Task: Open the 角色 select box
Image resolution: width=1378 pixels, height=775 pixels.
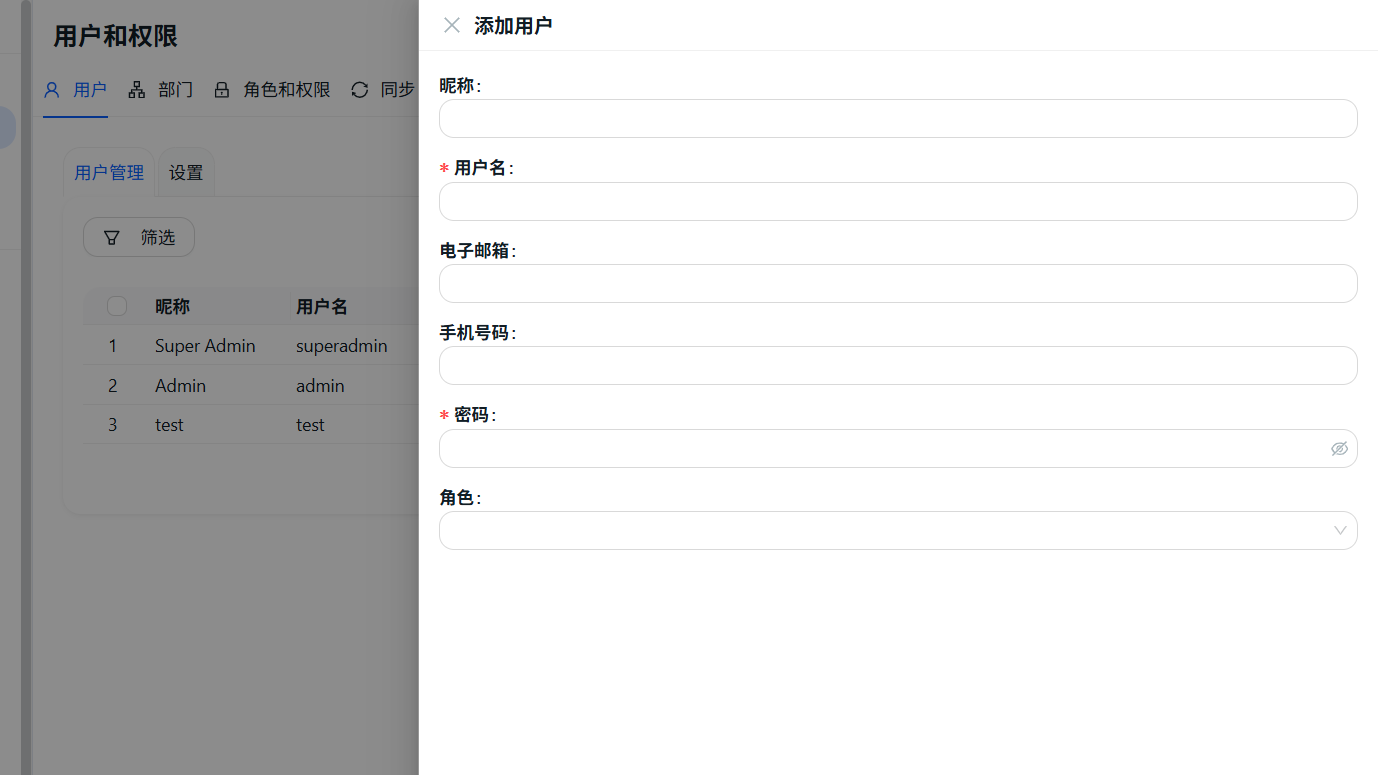Action: coord(898,530)
